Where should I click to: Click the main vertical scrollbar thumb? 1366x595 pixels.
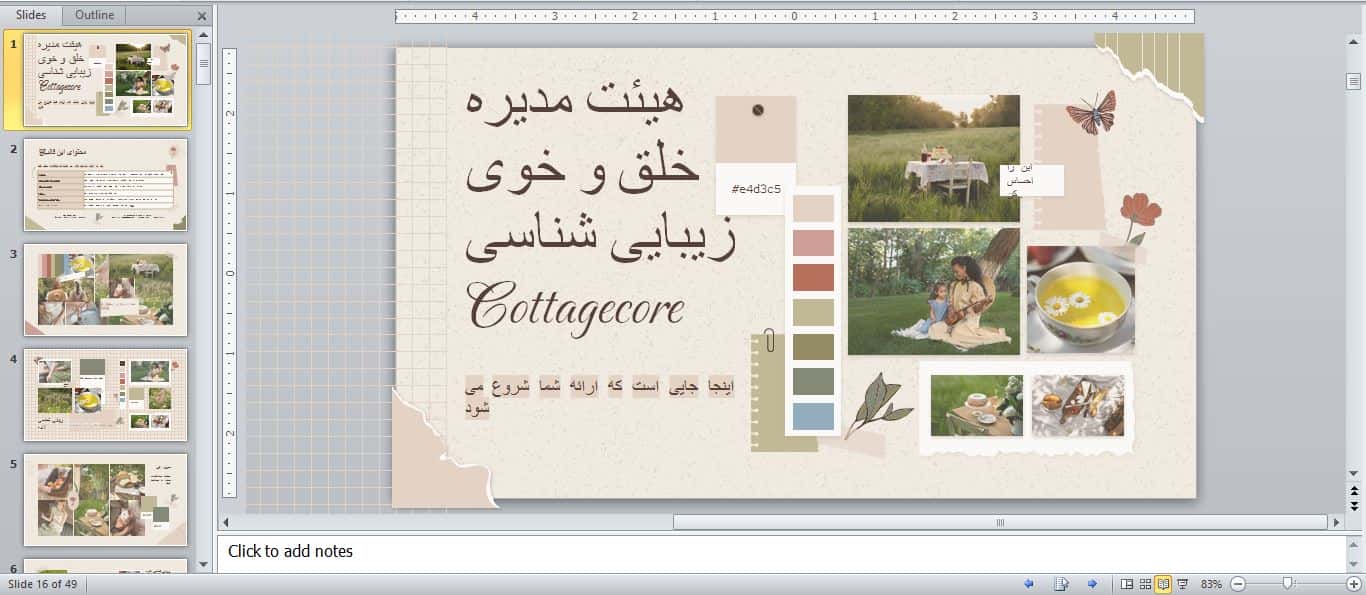pos(1354,82)
